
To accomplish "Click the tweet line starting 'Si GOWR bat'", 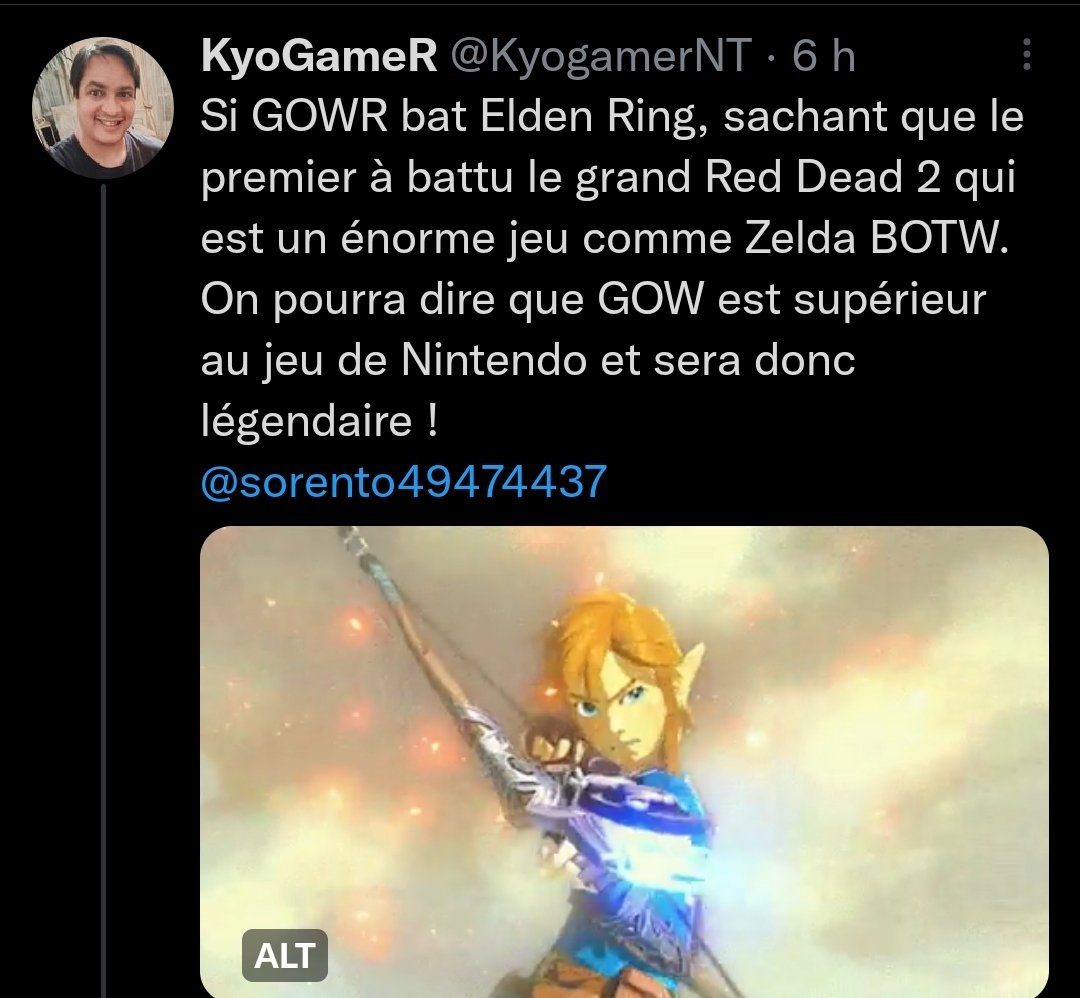I will [612, 116].
